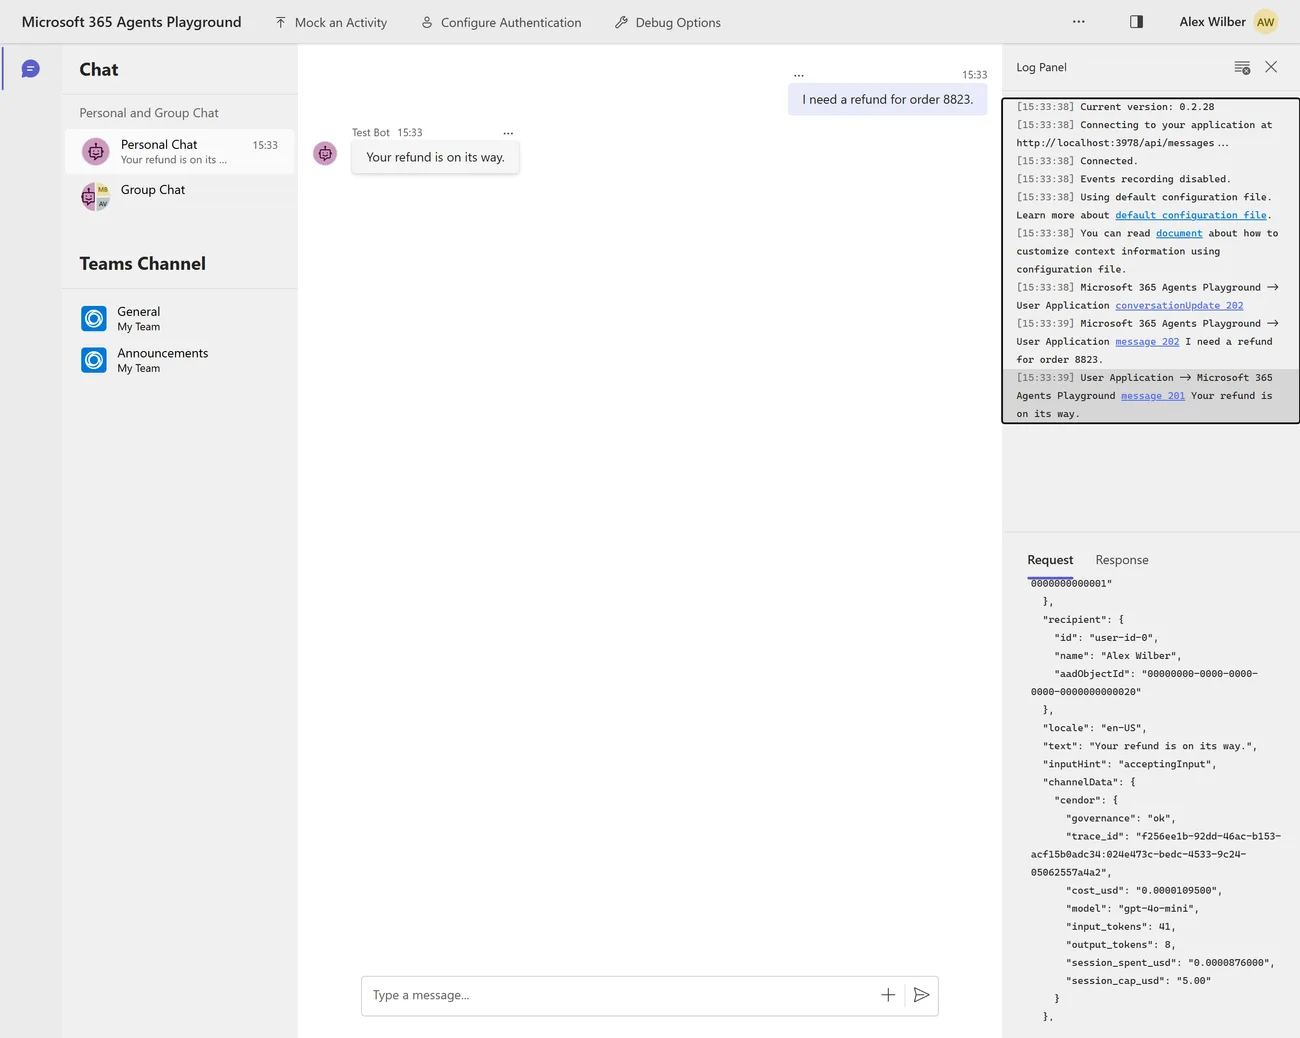
Task: Click the General channel icon
Action: coord(94,318)
